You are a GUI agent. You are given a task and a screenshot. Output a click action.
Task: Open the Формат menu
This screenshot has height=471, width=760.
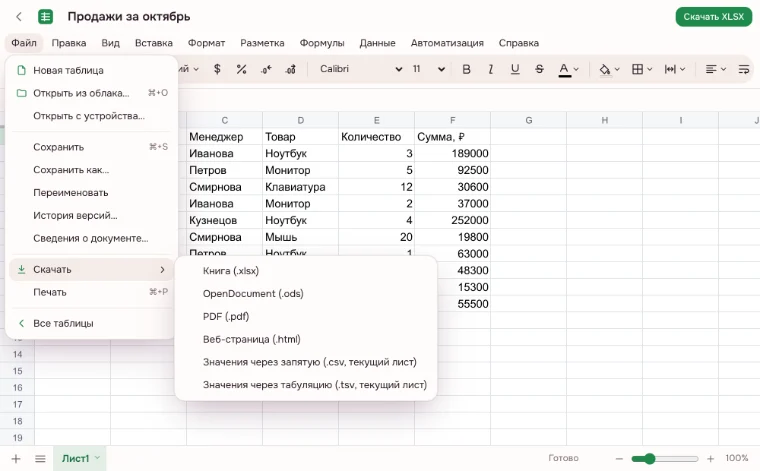(206, 43)
